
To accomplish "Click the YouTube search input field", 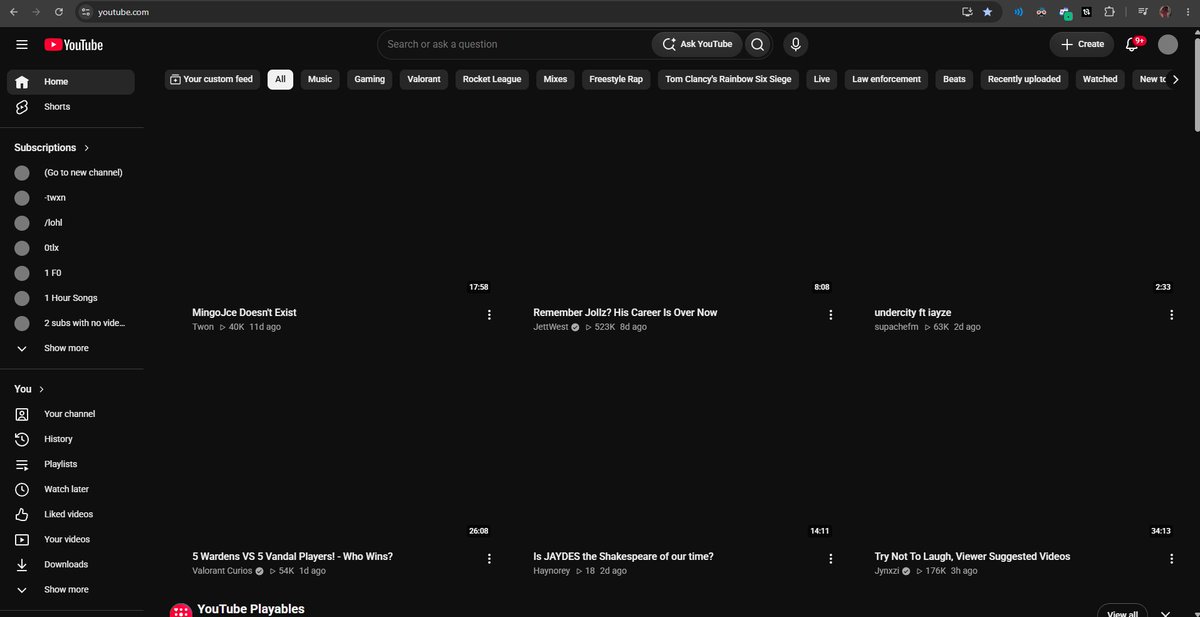I will tap(515, 44).
